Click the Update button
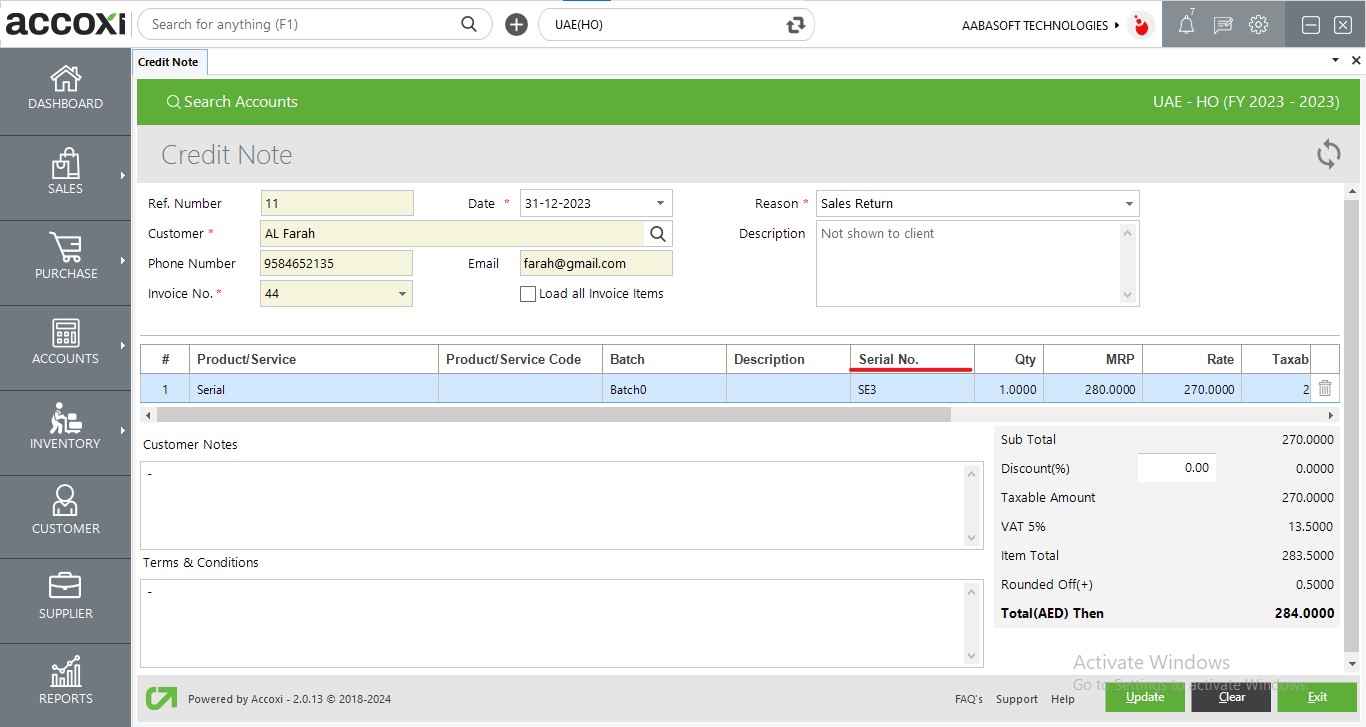This screenshot has height=727, width=1366. tap(1144, 697)
